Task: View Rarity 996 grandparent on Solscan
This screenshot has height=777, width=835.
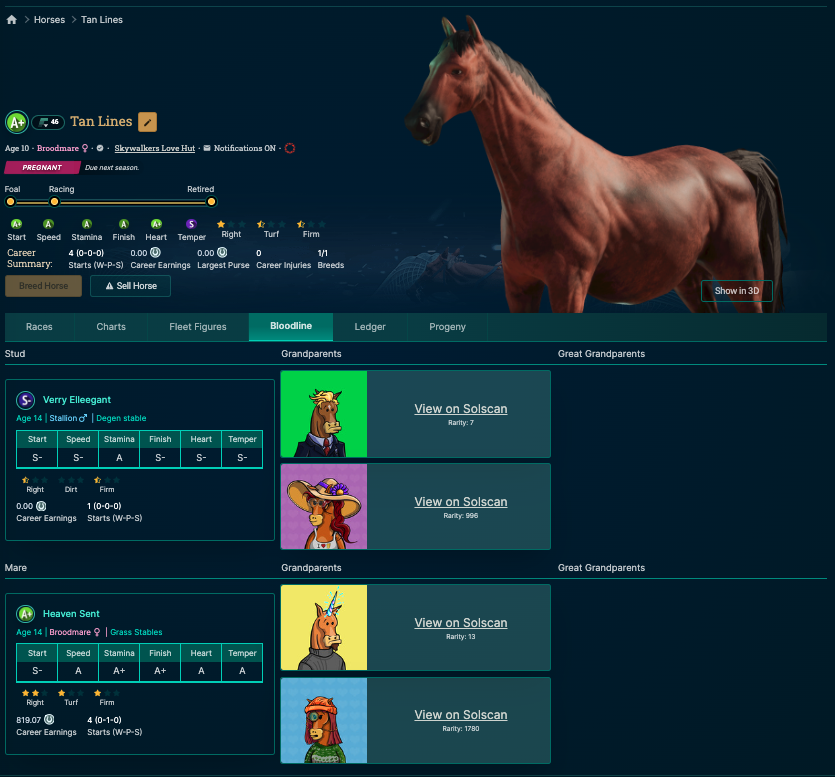Action: (461, 502)
